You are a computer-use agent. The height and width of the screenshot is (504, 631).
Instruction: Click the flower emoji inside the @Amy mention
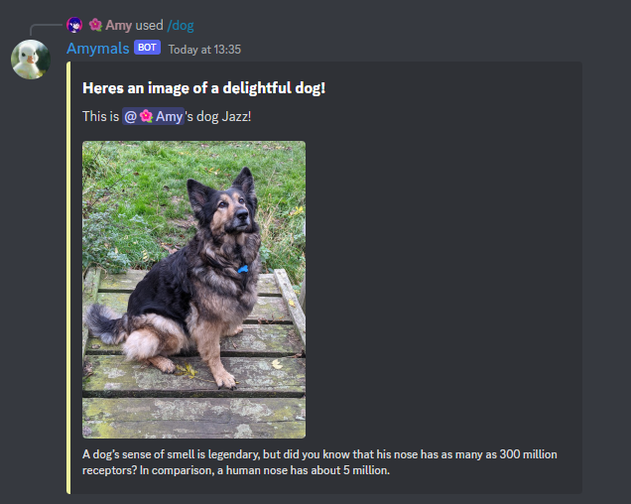146,116
